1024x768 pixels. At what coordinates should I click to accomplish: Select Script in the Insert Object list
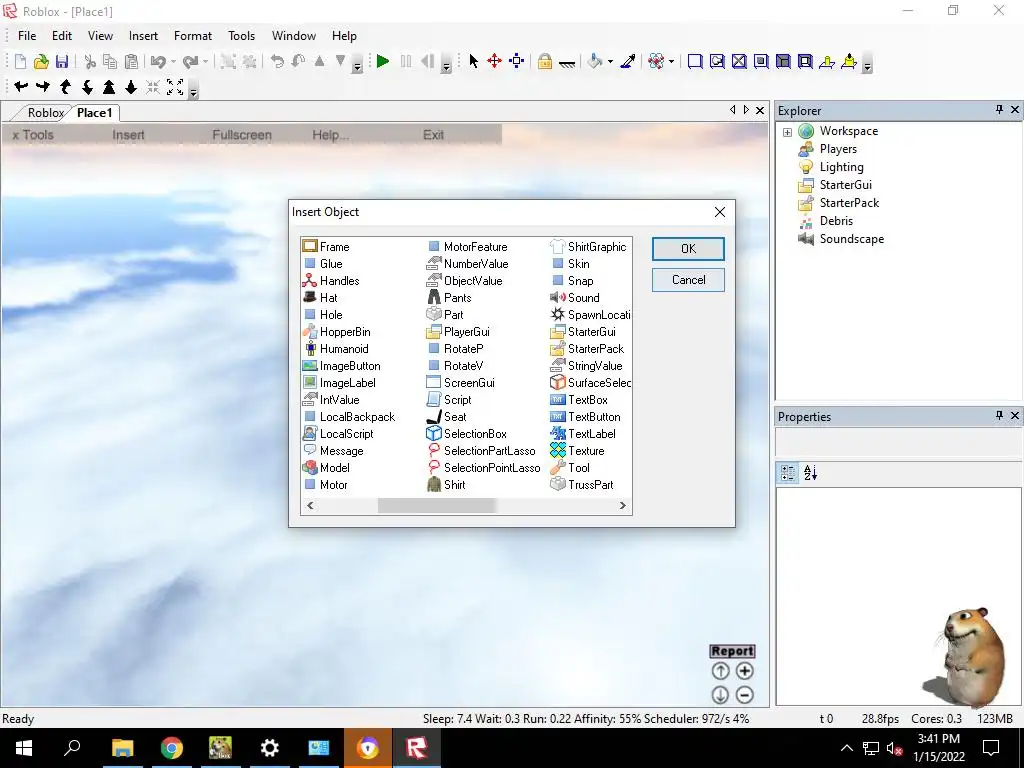click(449, 400)
